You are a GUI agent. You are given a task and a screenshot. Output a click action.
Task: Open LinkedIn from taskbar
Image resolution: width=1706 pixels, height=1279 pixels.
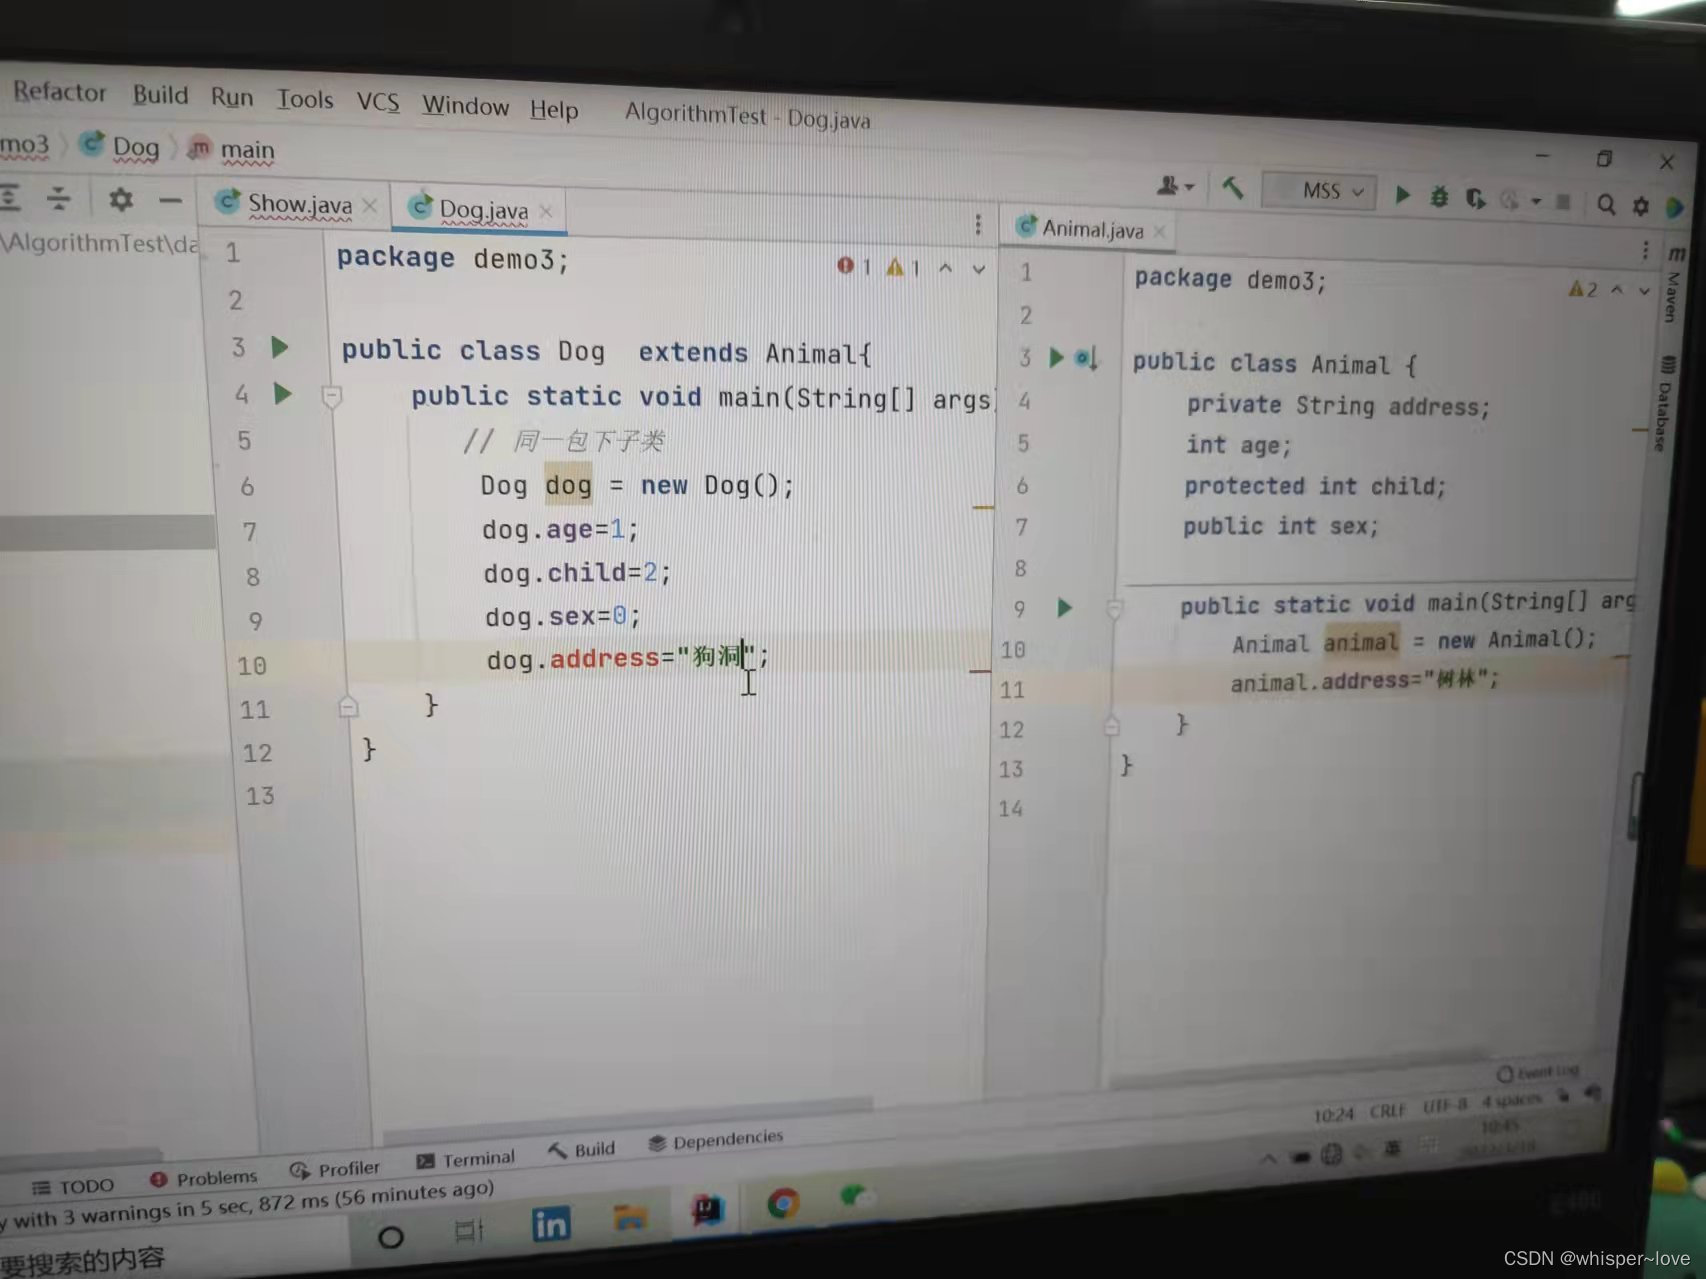(x=550, y=1224)
